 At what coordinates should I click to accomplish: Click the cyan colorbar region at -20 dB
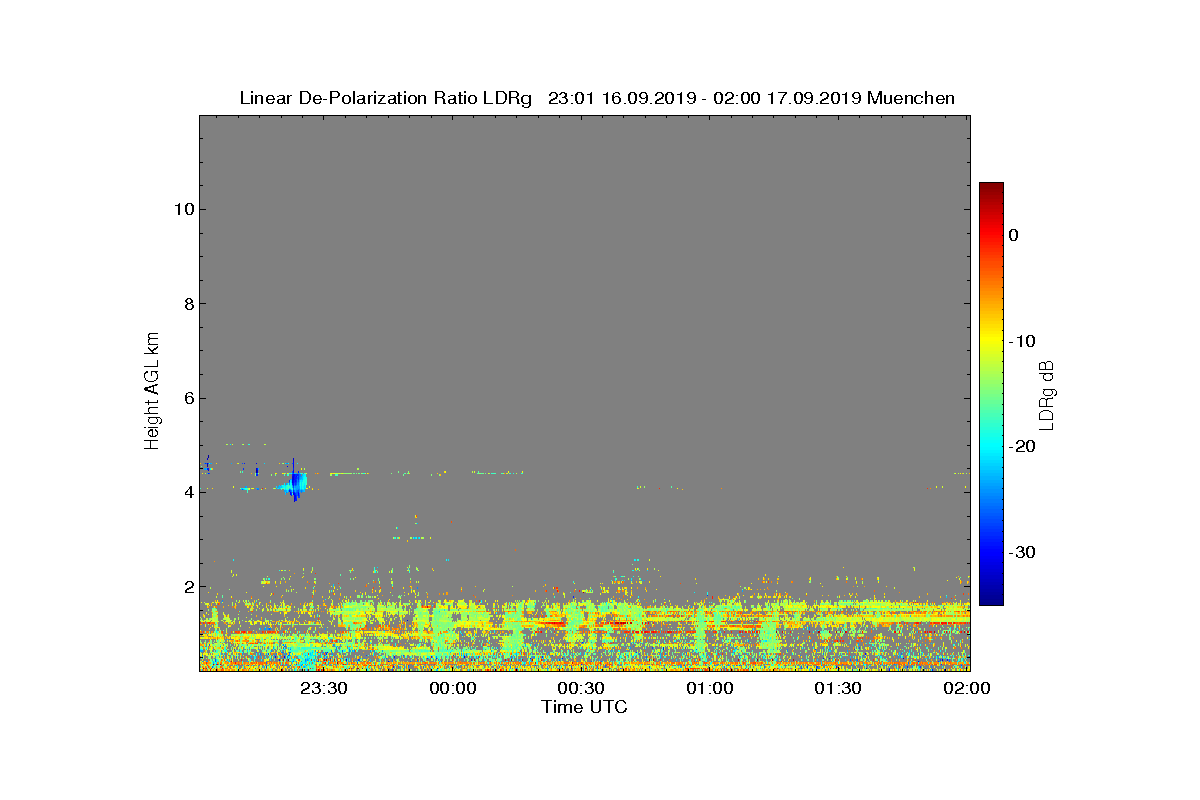click(x=991, y=446)
